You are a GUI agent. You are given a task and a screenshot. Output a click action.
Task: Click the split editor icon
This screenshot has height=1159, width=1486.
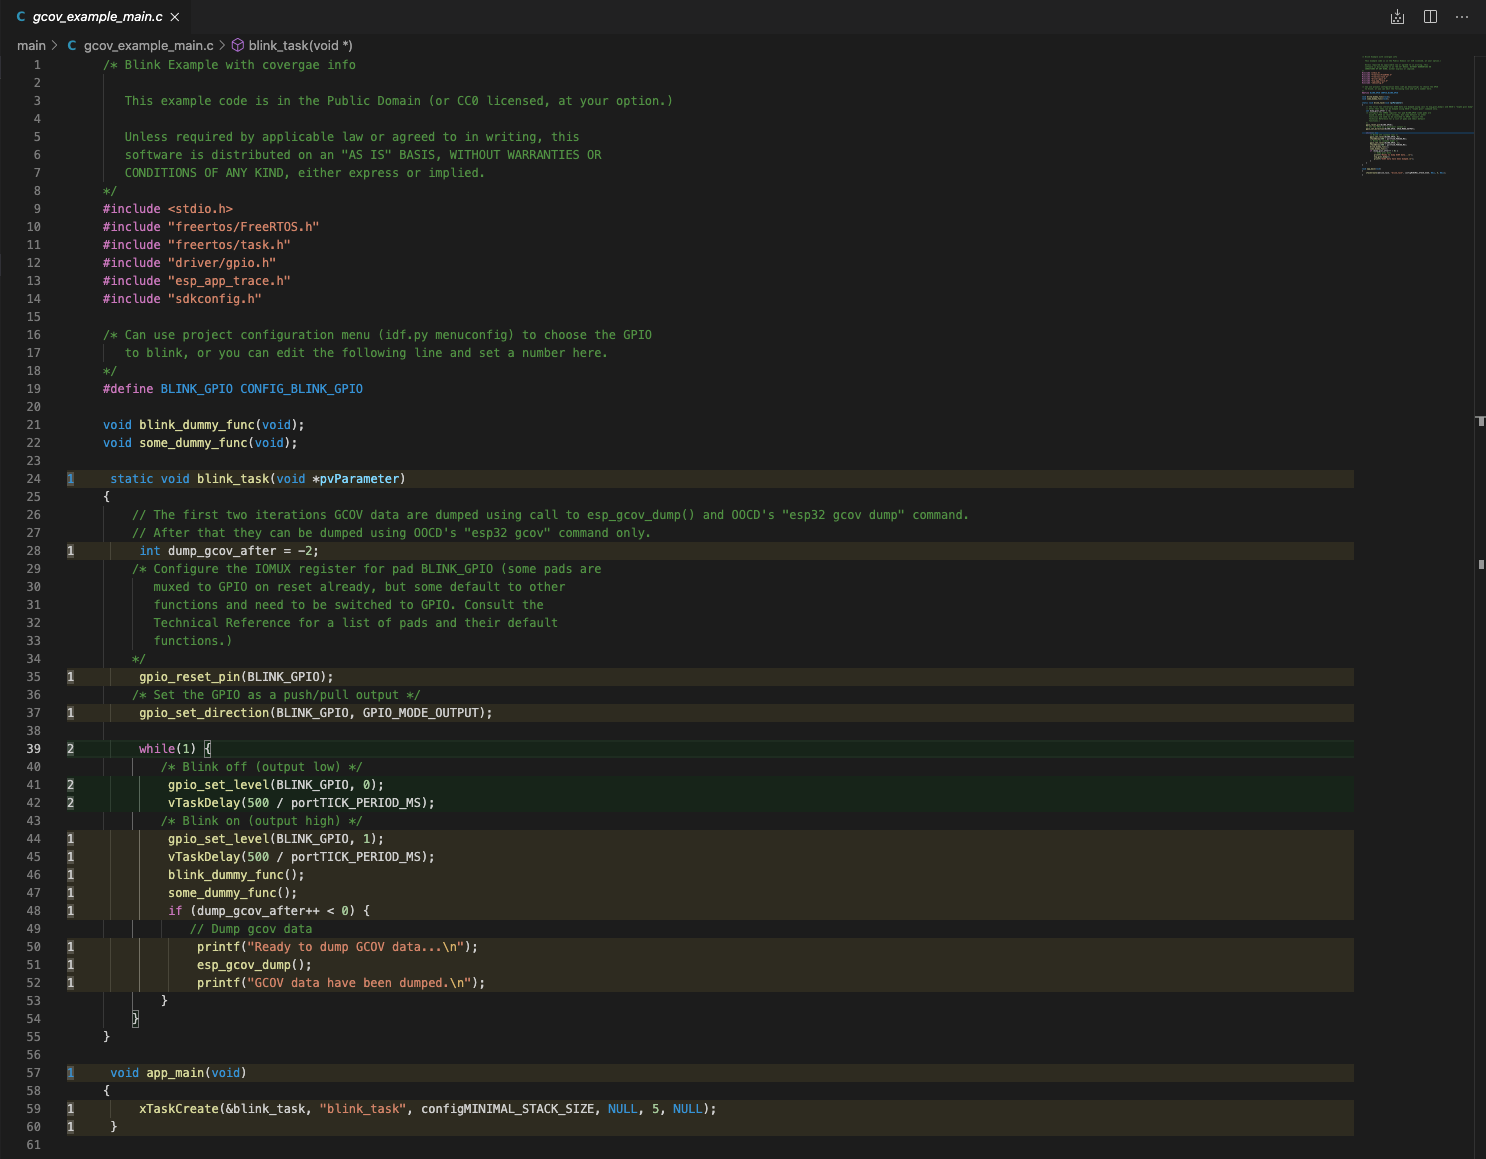tap(1429, 17)
